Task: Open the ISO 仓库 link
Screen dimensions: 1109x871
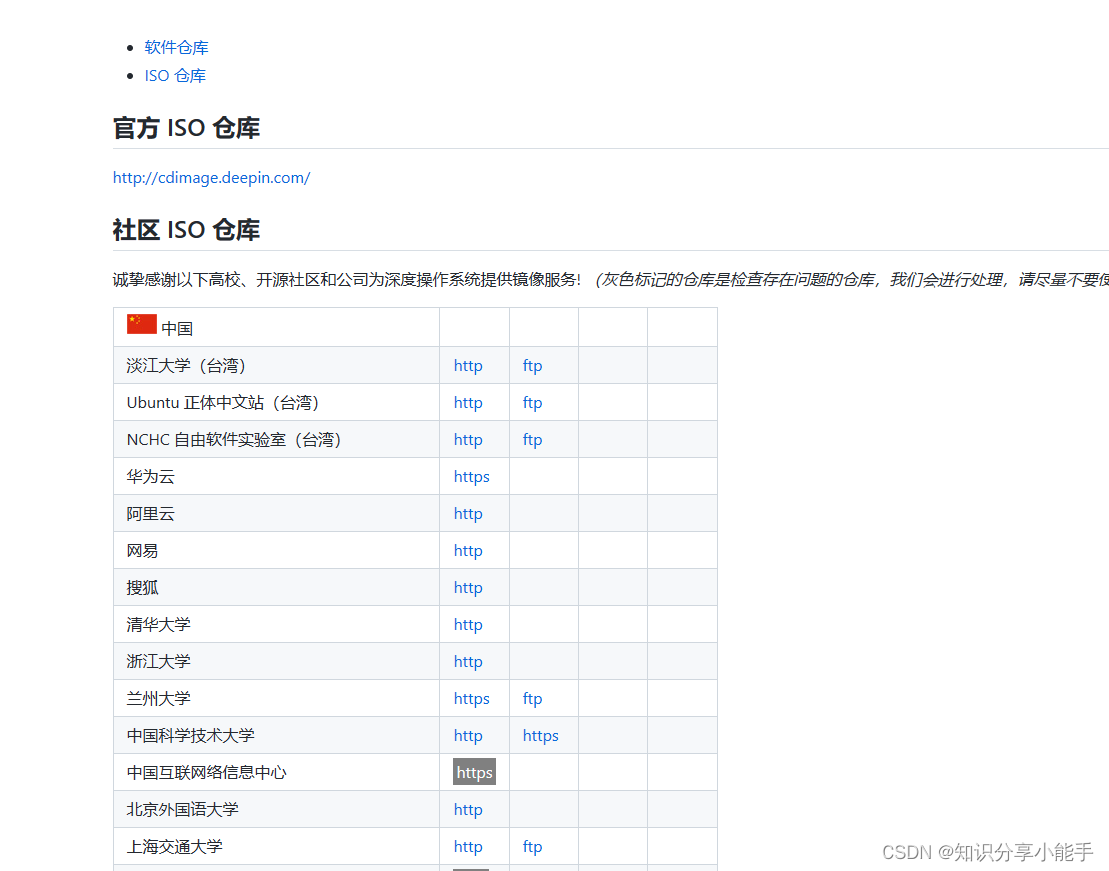Action: (175, 76)
